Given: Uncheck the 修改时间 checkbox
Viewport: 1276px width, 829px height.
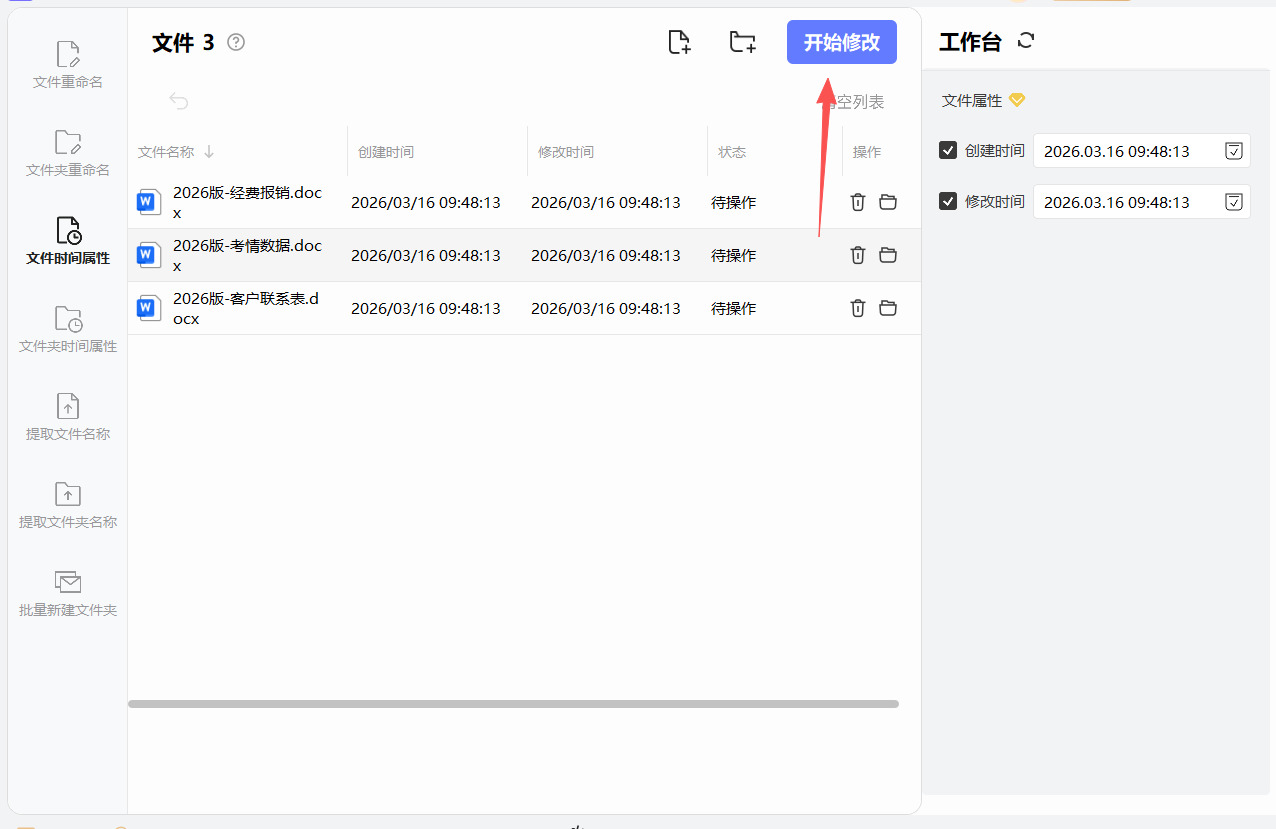Looking at the screenshot, I should [948, 201].
